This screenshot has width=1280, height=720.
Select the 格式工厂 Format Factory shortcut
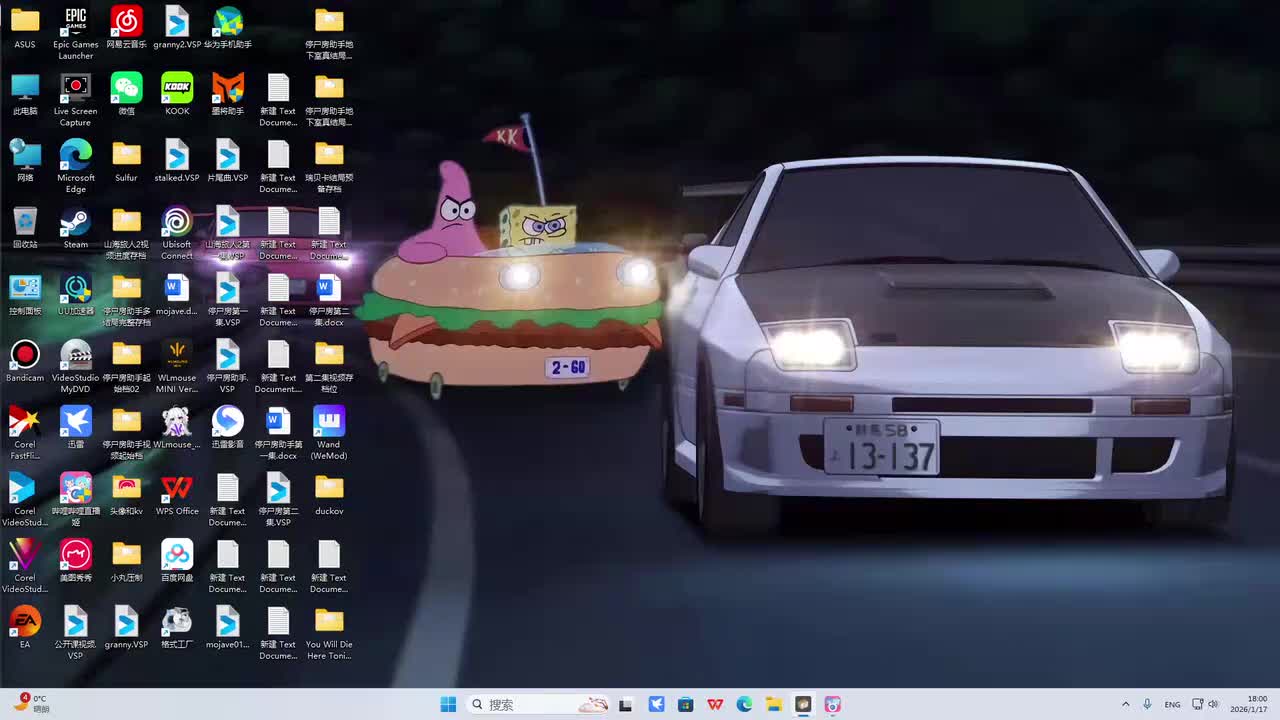tap(177, 628)
